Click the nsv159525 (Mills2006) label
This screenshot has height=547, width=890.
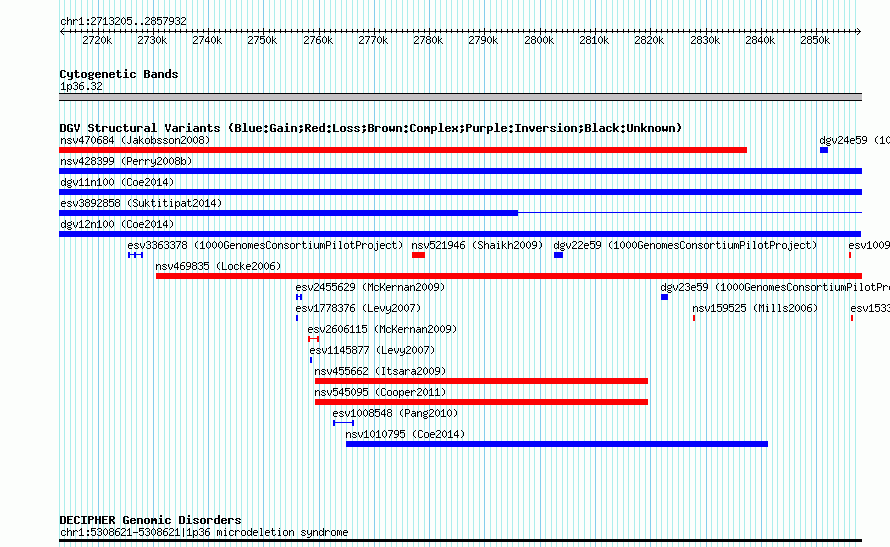click(755, 308)
